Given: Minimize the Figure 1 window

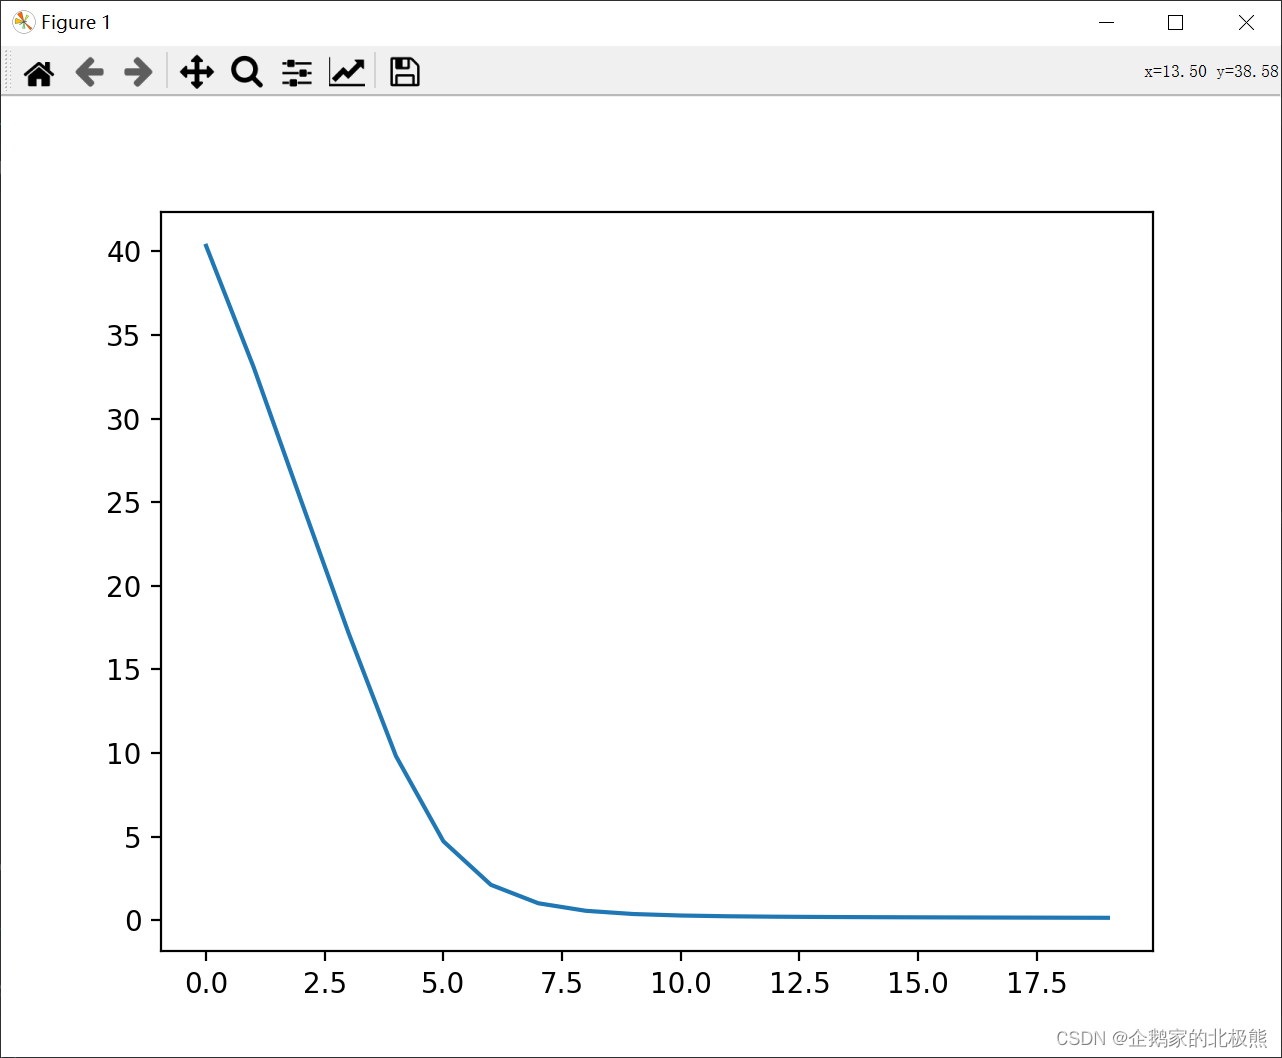Looking at the screenshot, I should pyautogui.click(x=1106, y=22).
